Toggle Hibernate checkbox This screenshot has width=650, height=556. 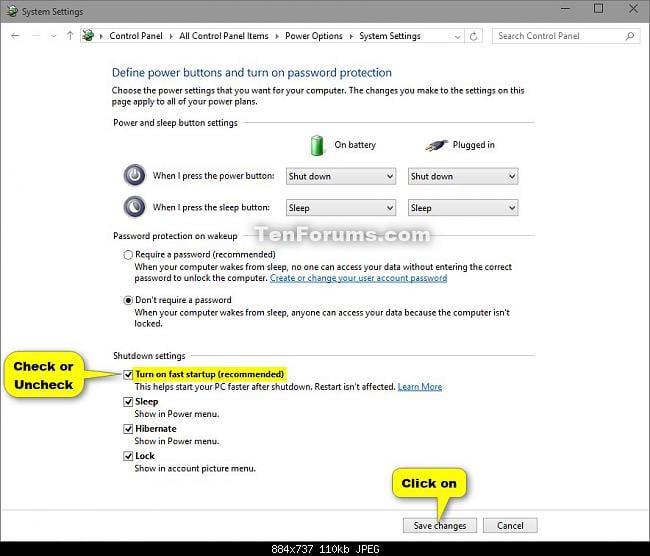(x=128, y=429)
